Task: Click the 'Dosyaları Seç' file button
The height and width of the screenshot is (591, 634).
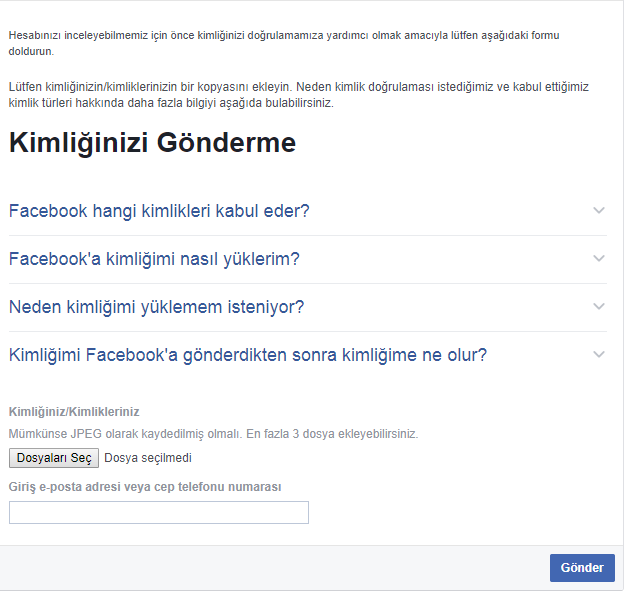Action: click(x=54, y=458)
